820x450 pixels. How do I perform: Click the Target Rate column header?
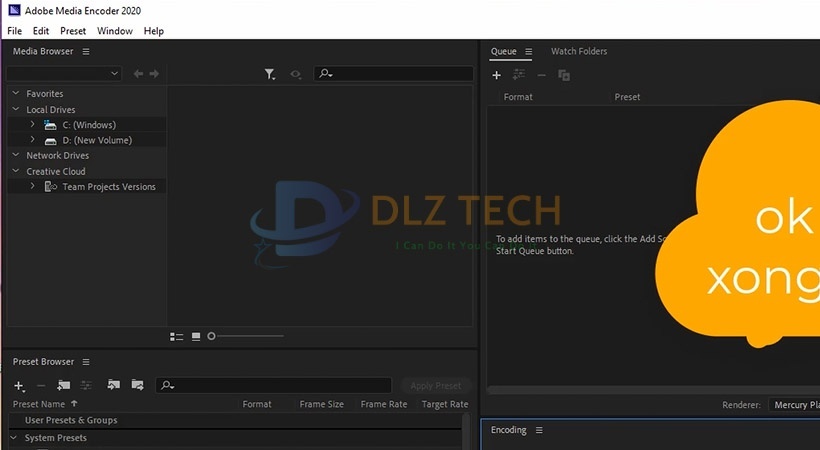click(x=445, y=404)
